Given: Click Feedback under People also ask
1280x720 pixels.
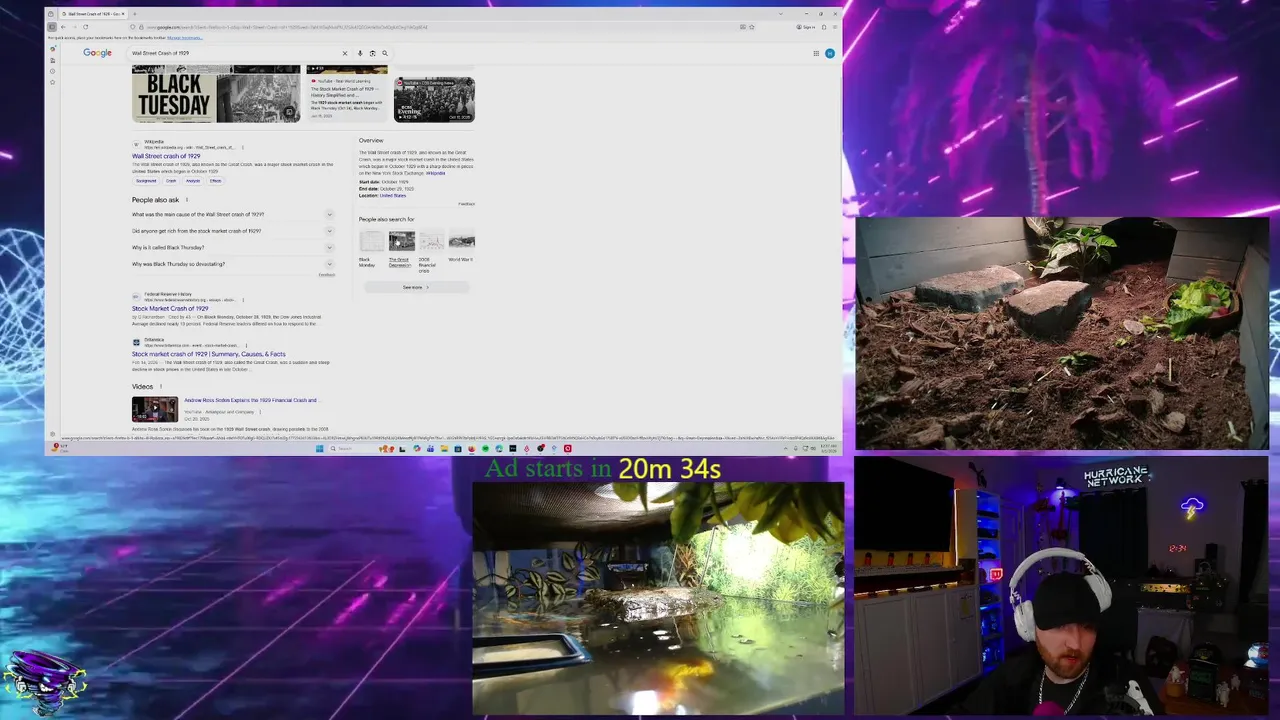Looking at the screenshot, I should 326,275.
